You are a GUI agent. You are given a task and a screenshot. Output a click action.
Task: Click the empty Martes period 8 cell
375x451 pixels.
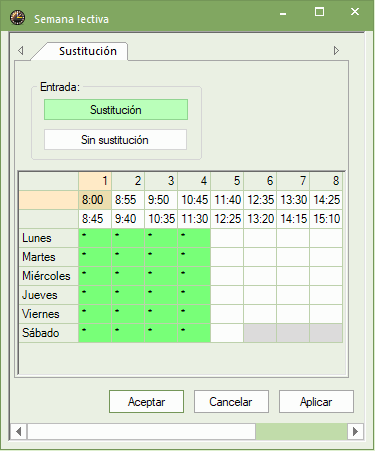[x=326, y=257]
